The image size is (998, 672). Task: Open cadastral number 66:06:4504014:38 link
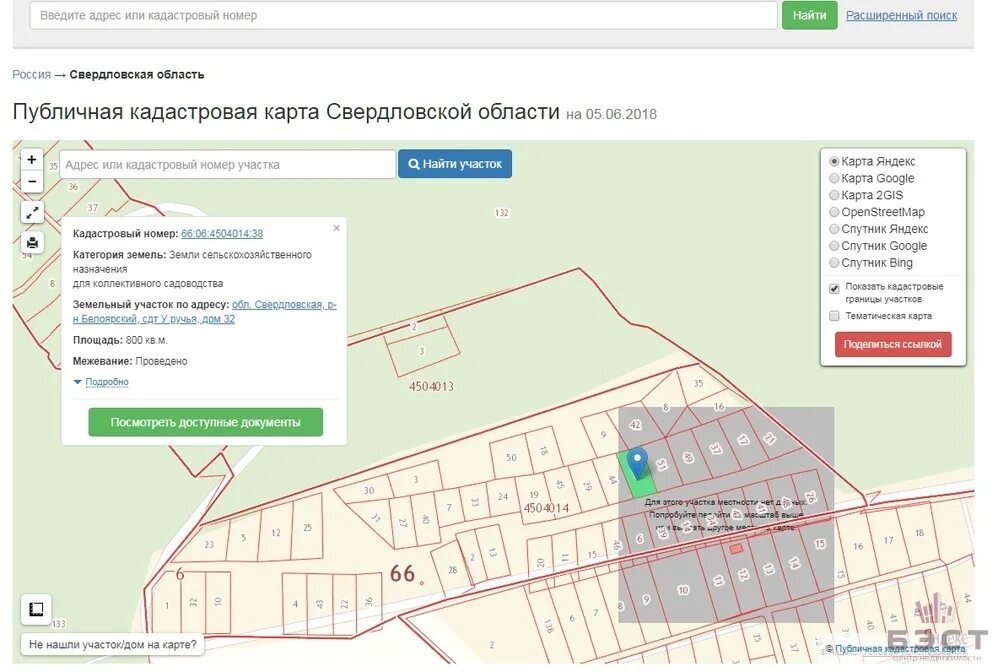(x=222, y=234)
